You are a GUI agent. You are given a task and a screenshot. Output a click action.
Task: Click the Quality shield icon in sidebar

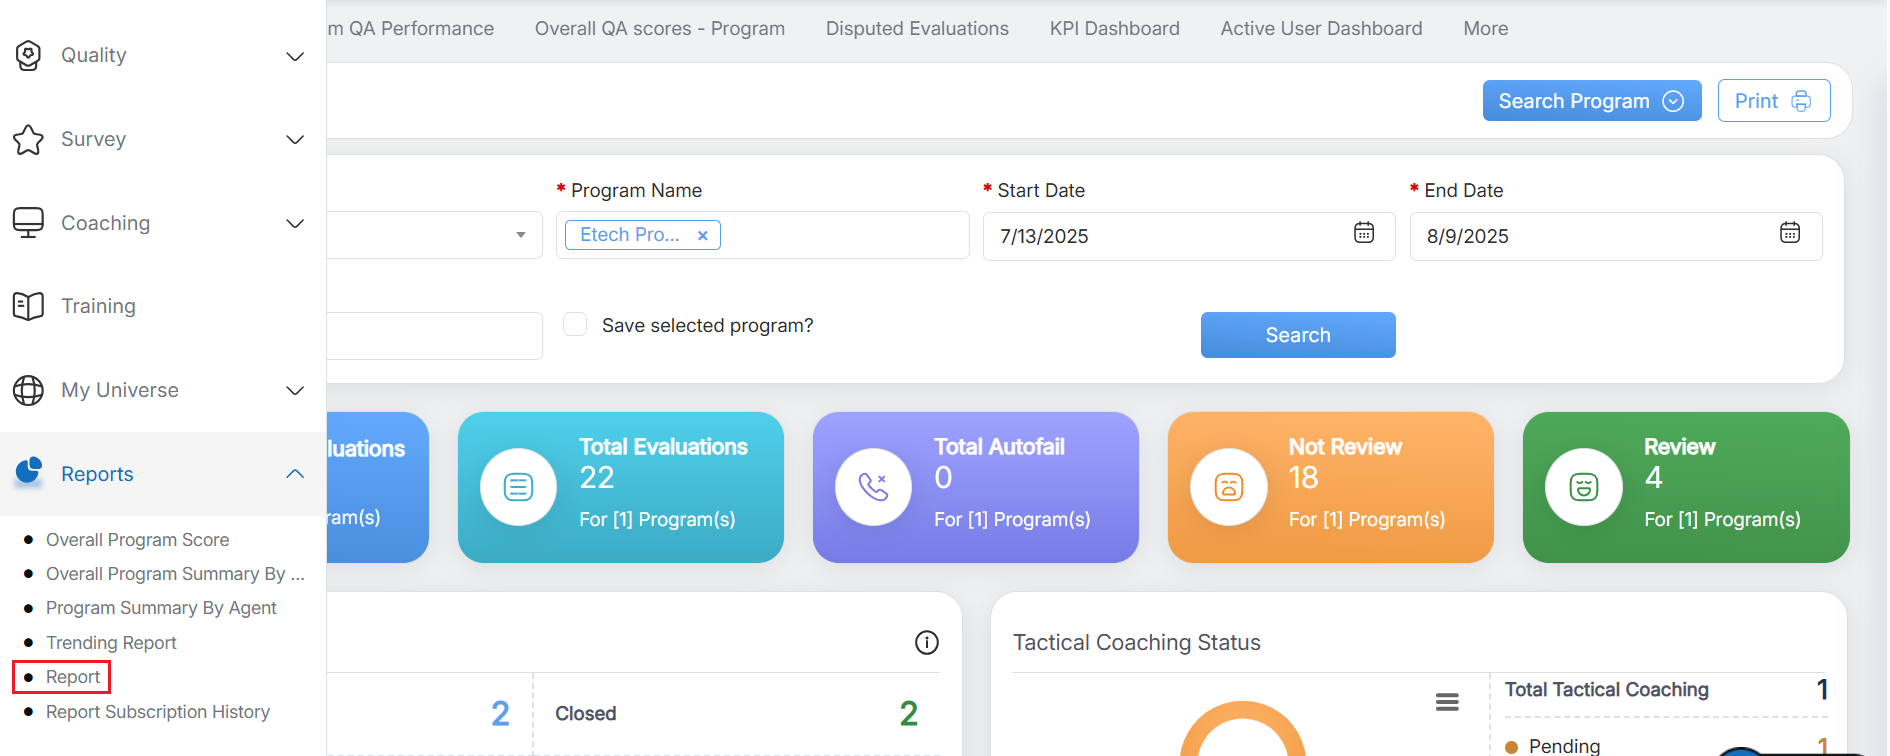pyautogui.click(x=29, y=56)
